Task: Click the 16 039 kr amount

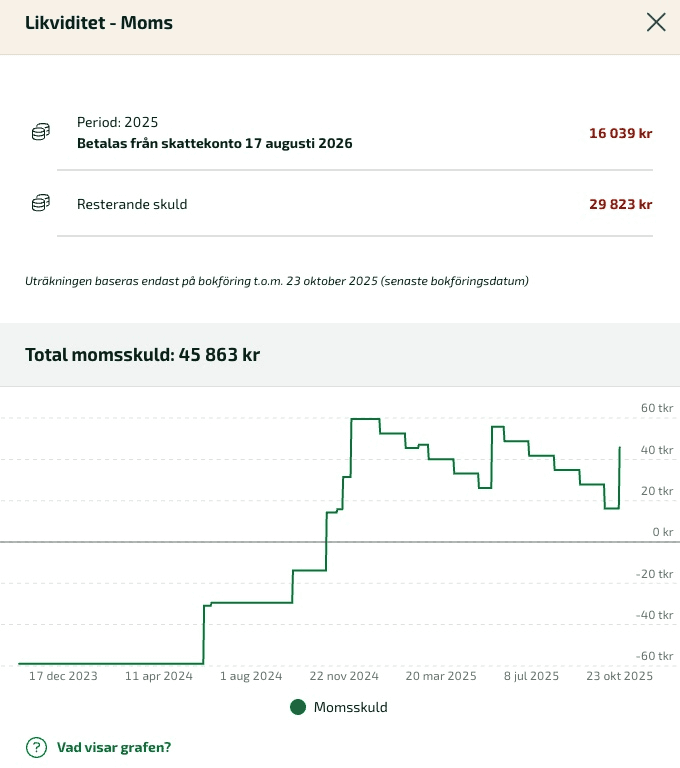Action: tap(620, 133)
